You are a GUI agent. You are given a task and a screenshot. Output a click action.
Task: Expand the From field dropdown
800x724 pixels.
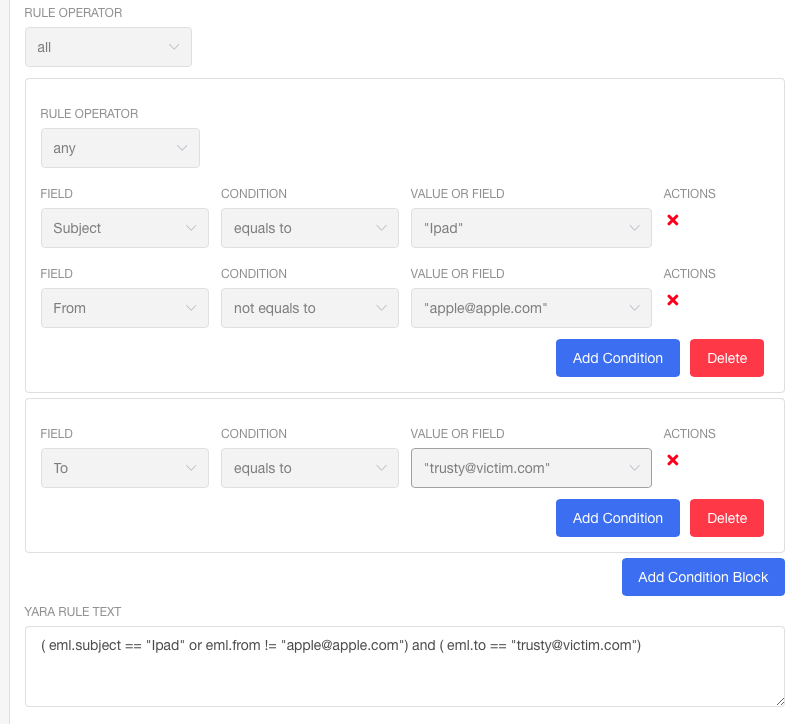pyautogui.click(x=124, y=308)
